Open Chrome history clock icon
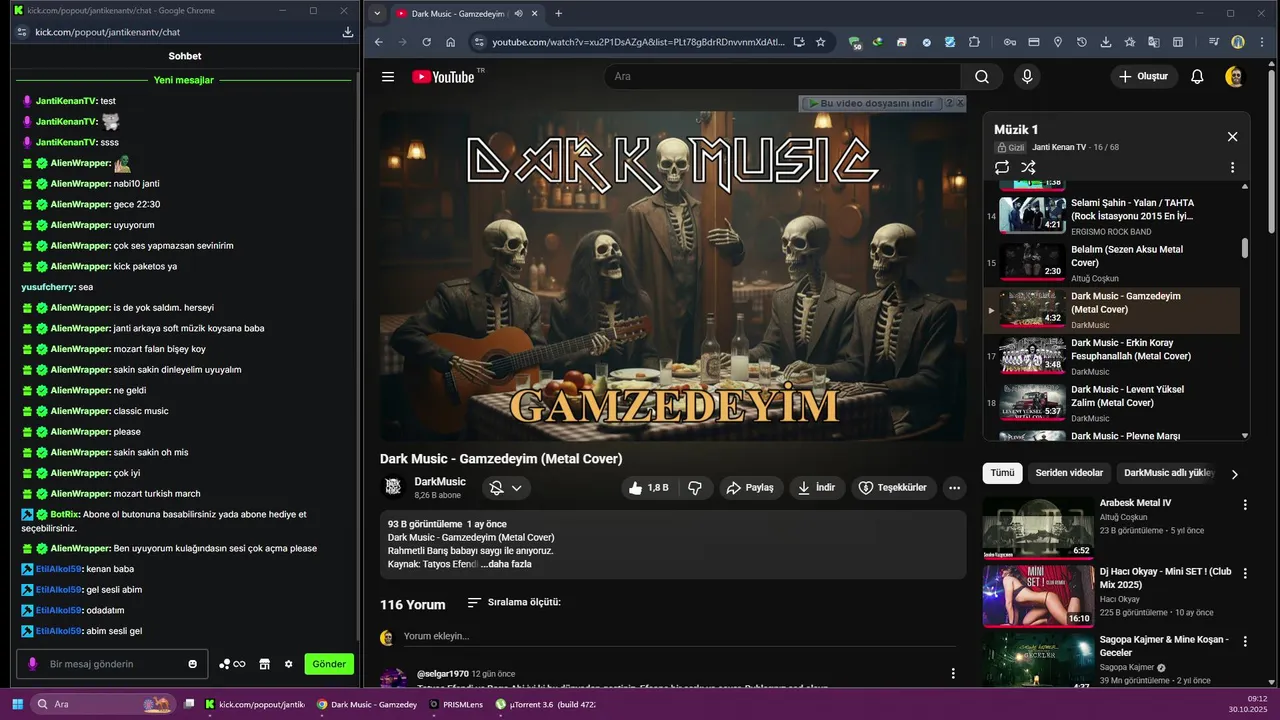Screen dimensions: 1280x720 point(1082,42)
